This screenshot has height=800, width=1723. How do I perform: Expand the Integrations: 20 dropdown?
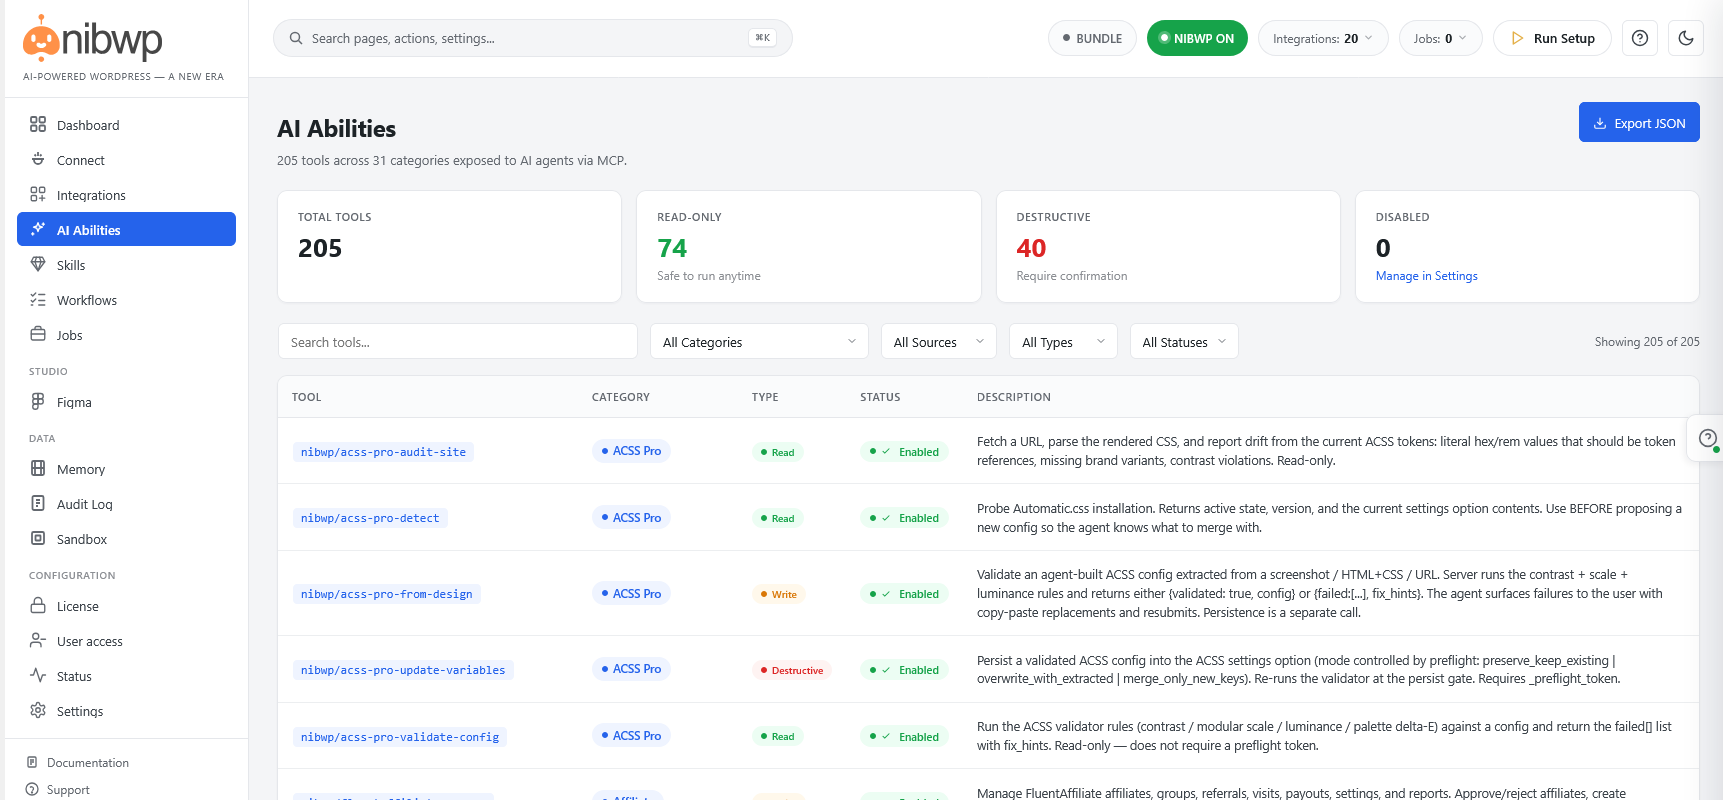[x=1323, y=38]
